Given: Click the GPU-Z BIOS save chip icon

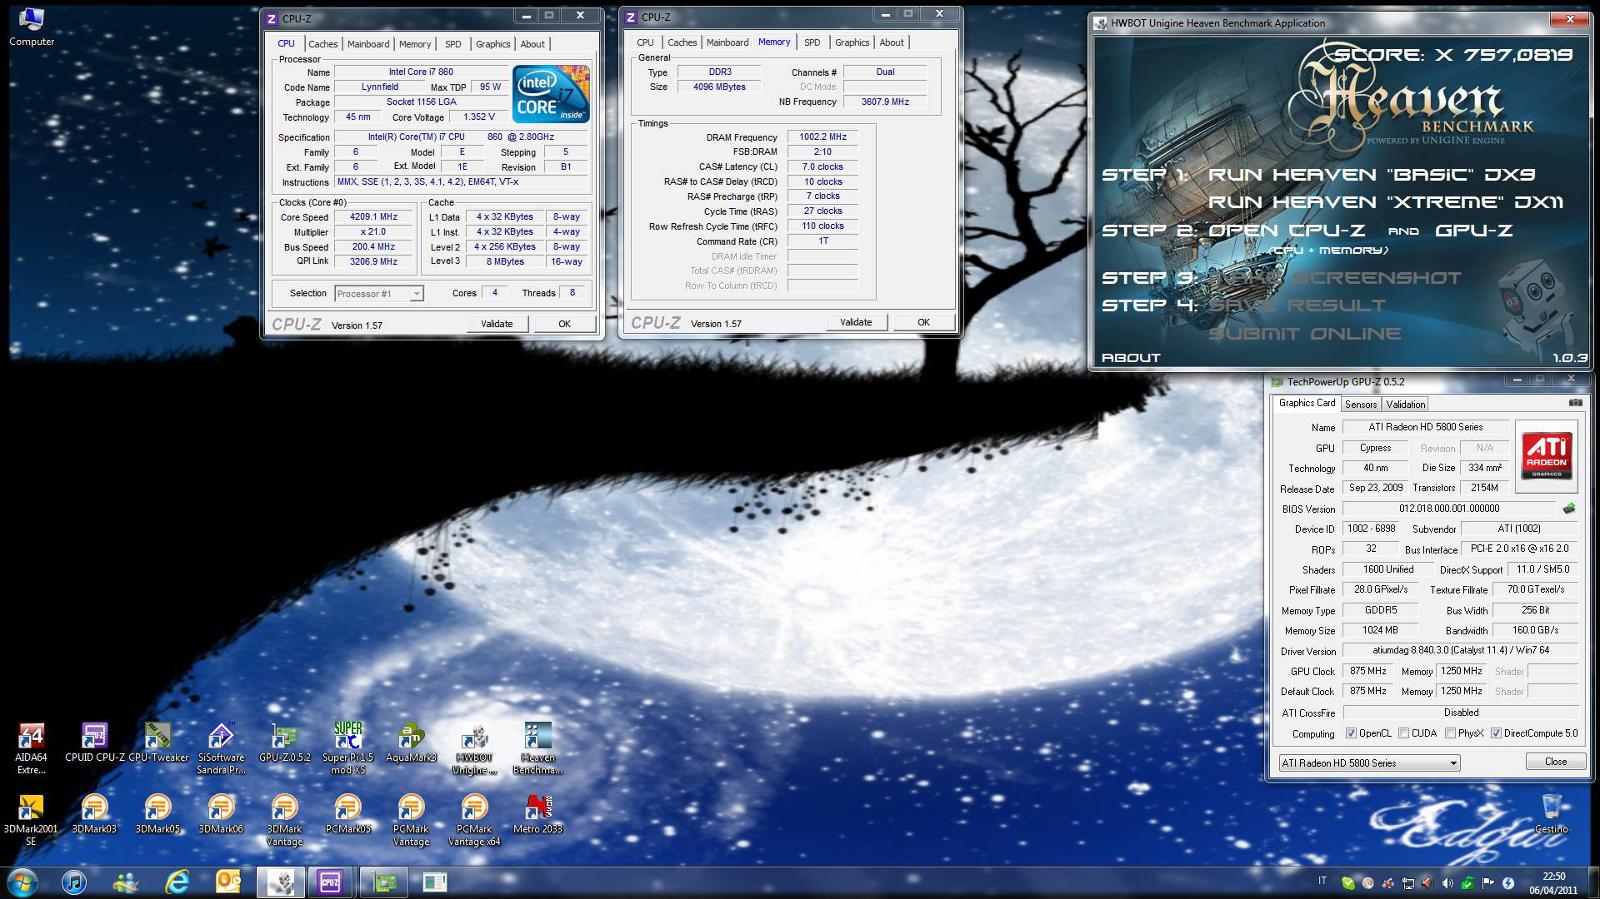Looking at the screenshot, I should [1569, 508].
